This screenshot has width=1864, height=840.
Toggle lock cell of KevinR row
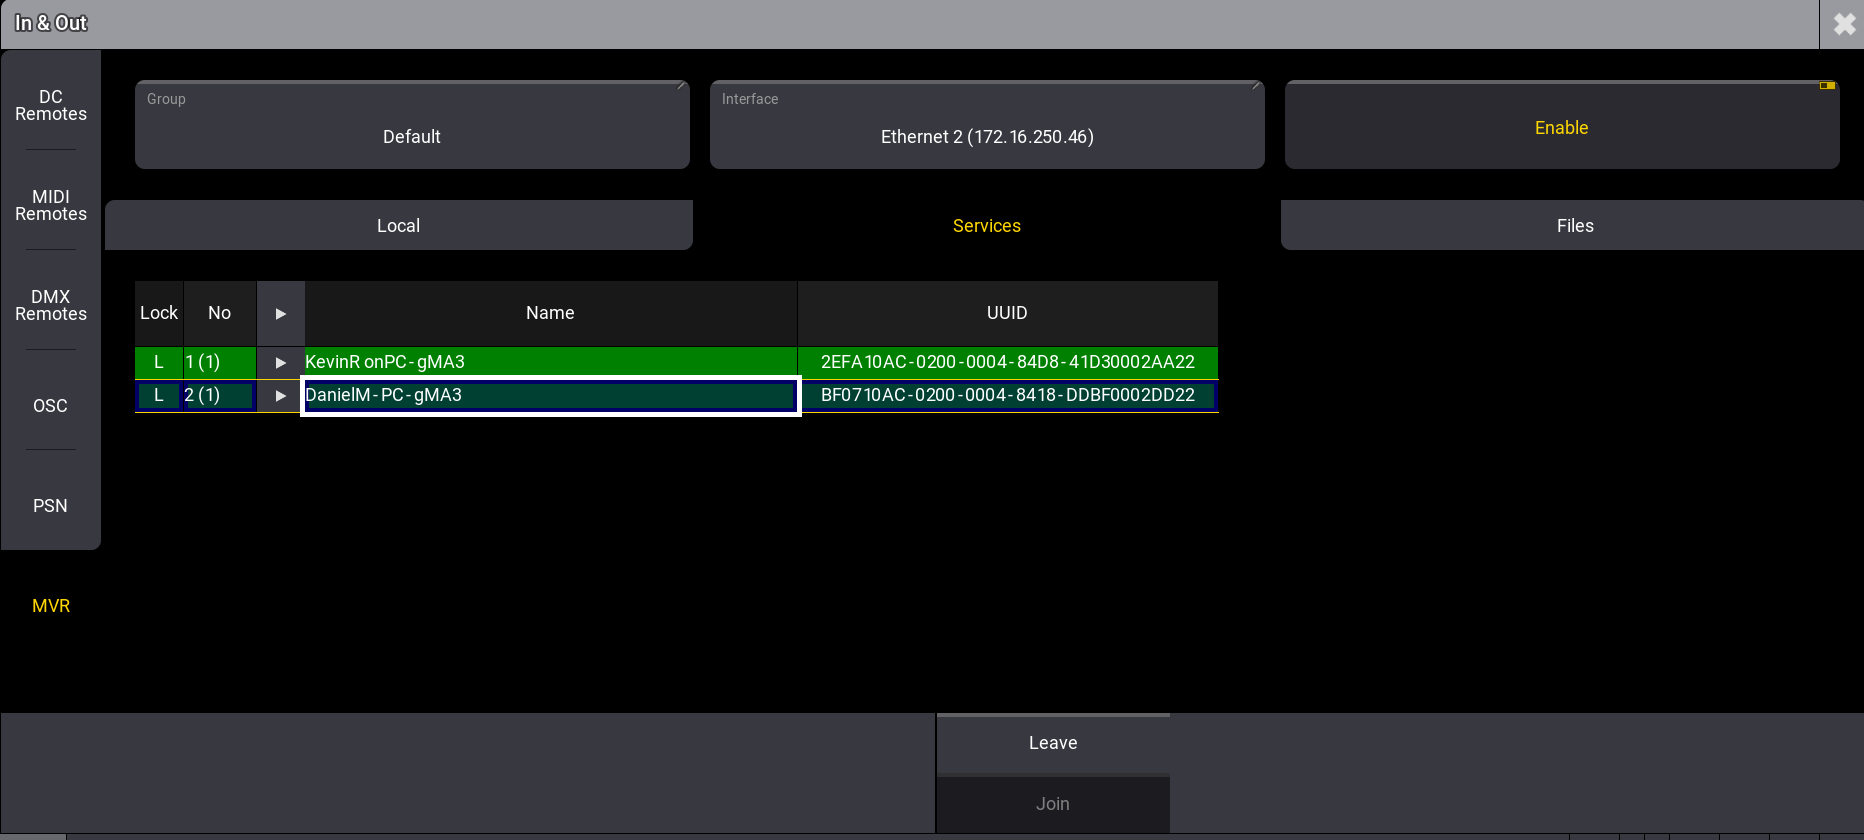(159, 362)
